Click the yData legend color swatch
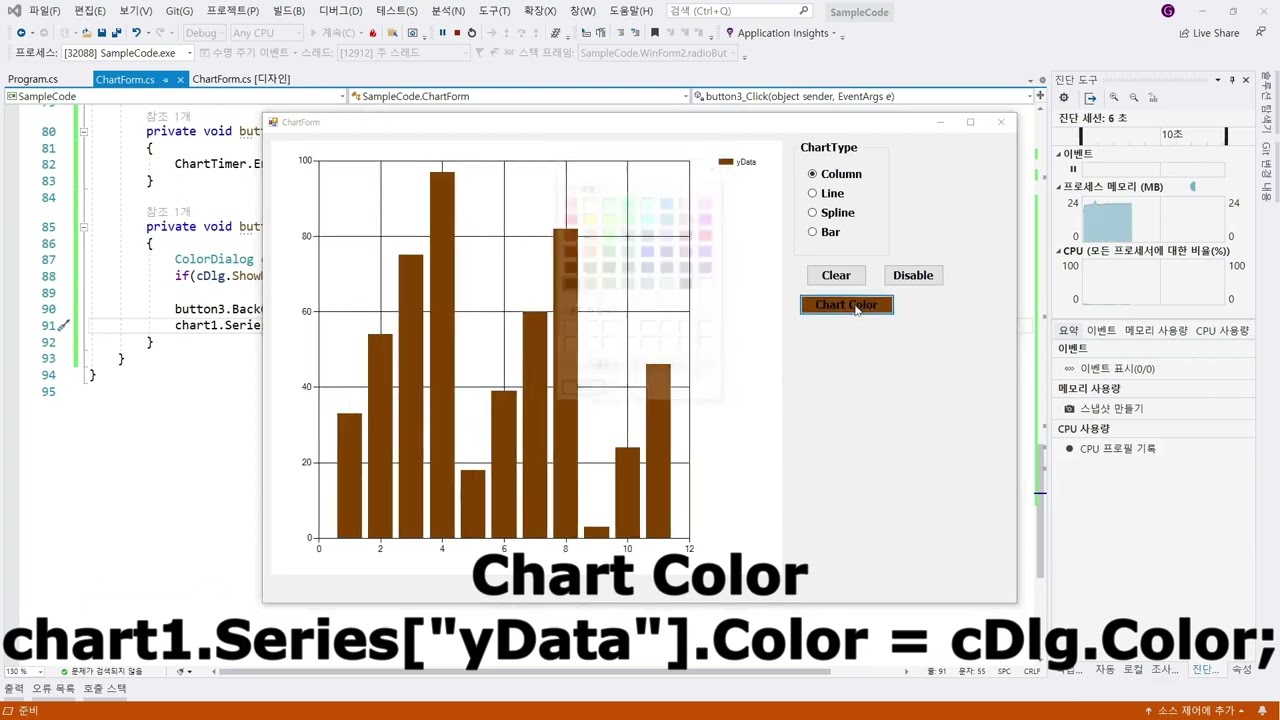Viewport: 1280px width, 720px height. 726,162
